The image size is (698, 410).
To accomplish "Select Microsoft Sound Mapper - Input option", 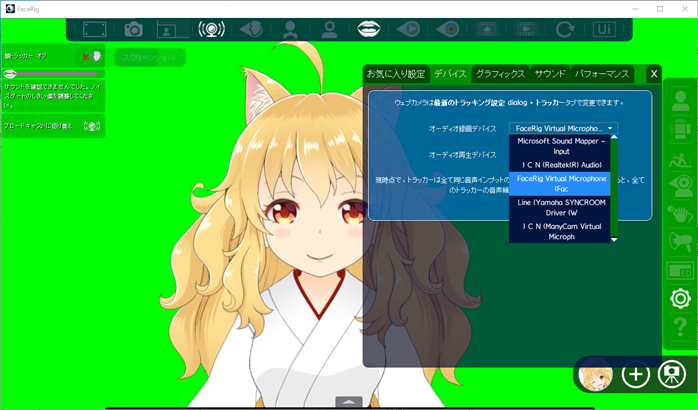I will [560, 146].
